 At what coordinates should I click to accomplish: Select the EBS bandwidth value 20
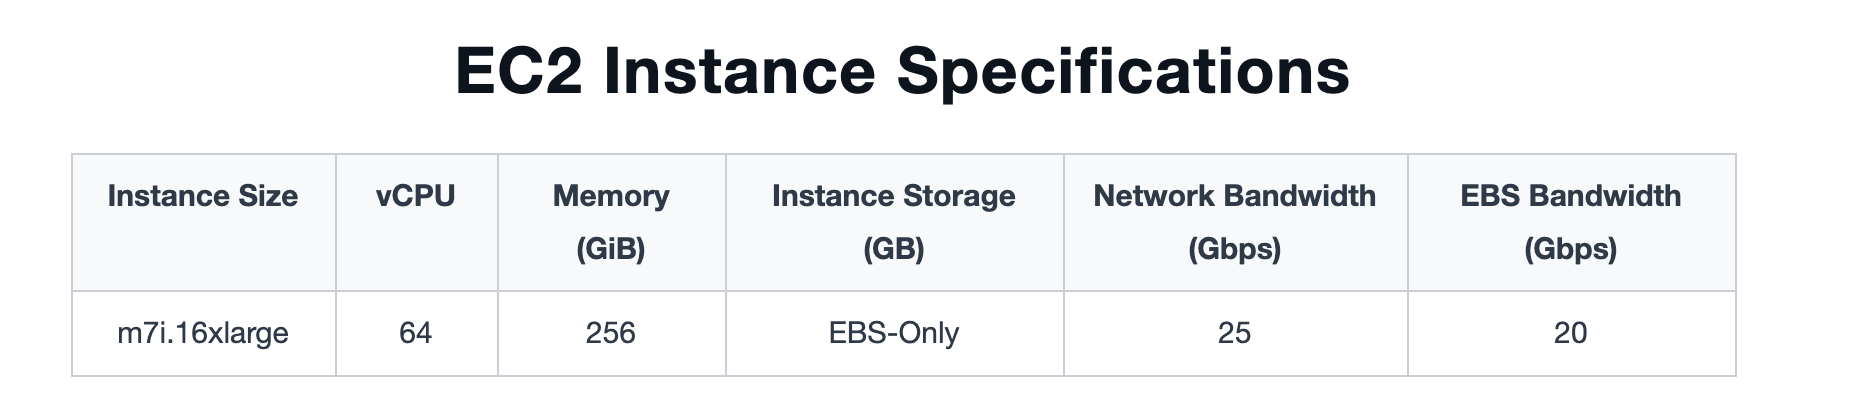[1570, 333]
